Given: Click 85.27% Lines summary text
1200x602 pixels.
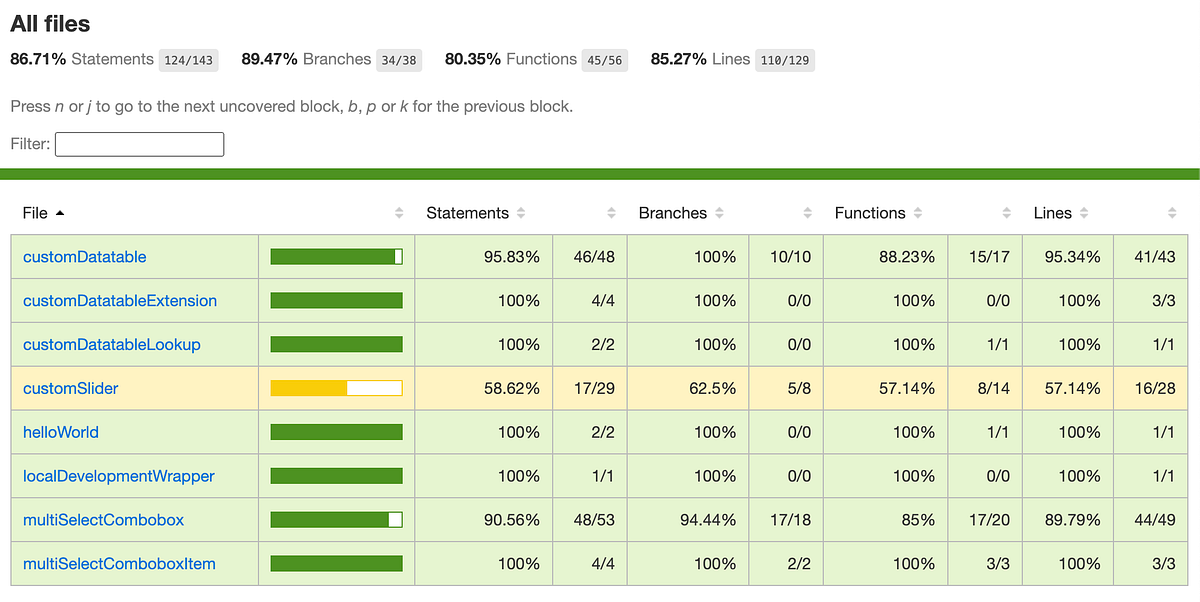Looking at the screenshot, I should (x=700, y=60).
